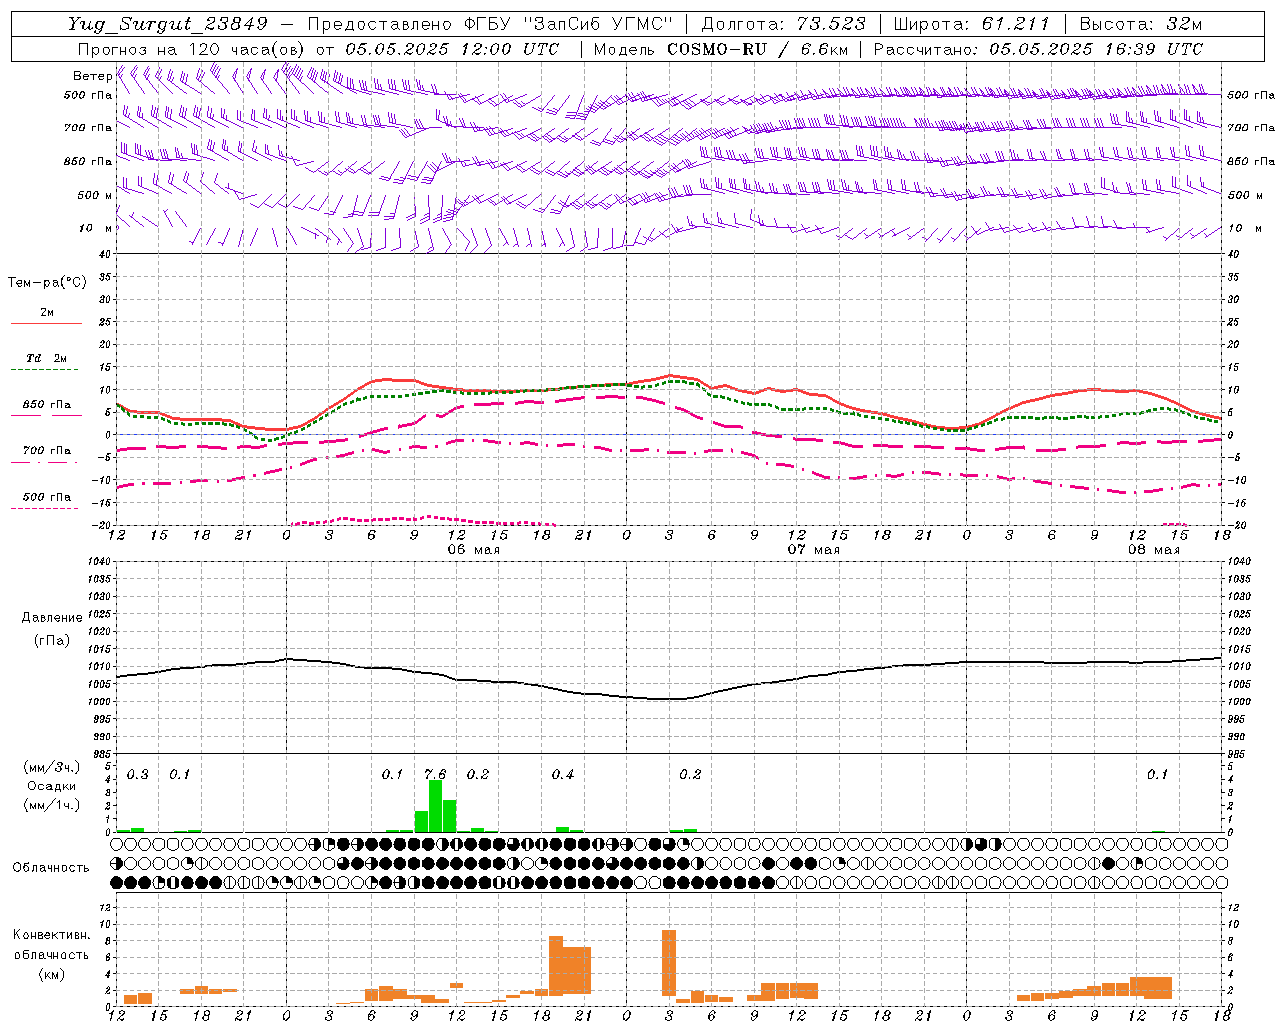Click the 7.6 precipitation total
The image size is (1280, 1024).
[x=435, y=775]
